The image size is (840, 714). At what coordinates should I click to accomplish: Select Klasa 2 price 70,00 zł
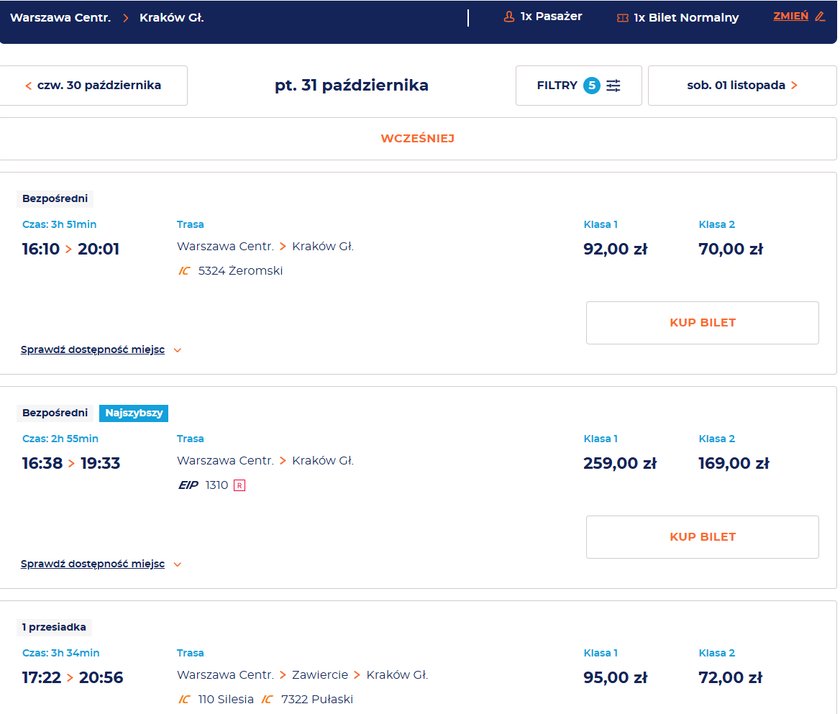click(730, 249)
